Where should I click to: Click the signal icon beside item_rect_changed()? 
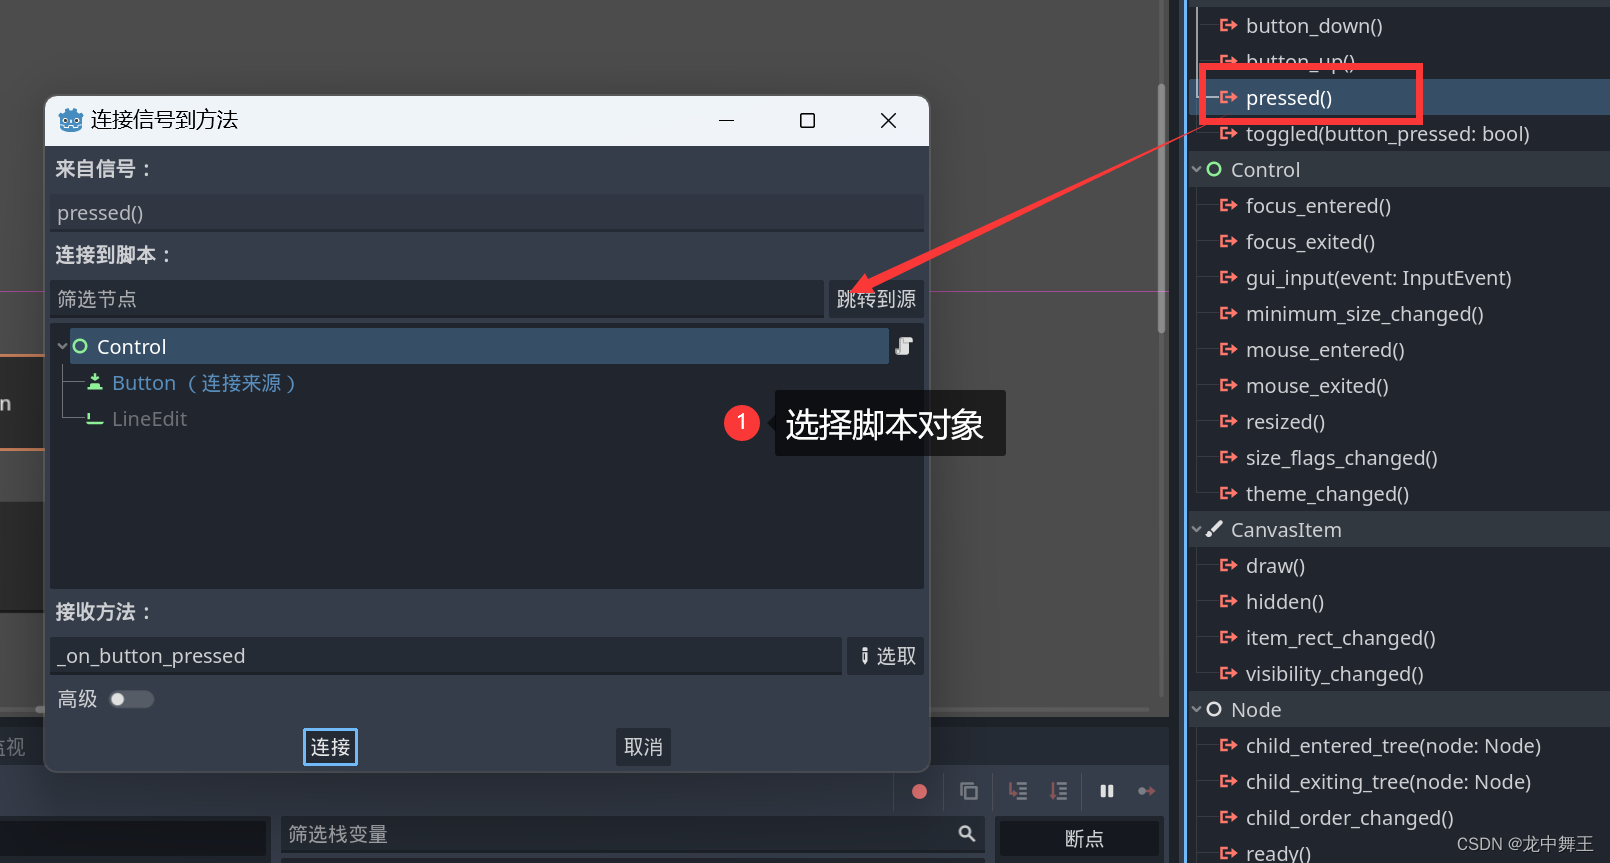[x=1228, y=638]
